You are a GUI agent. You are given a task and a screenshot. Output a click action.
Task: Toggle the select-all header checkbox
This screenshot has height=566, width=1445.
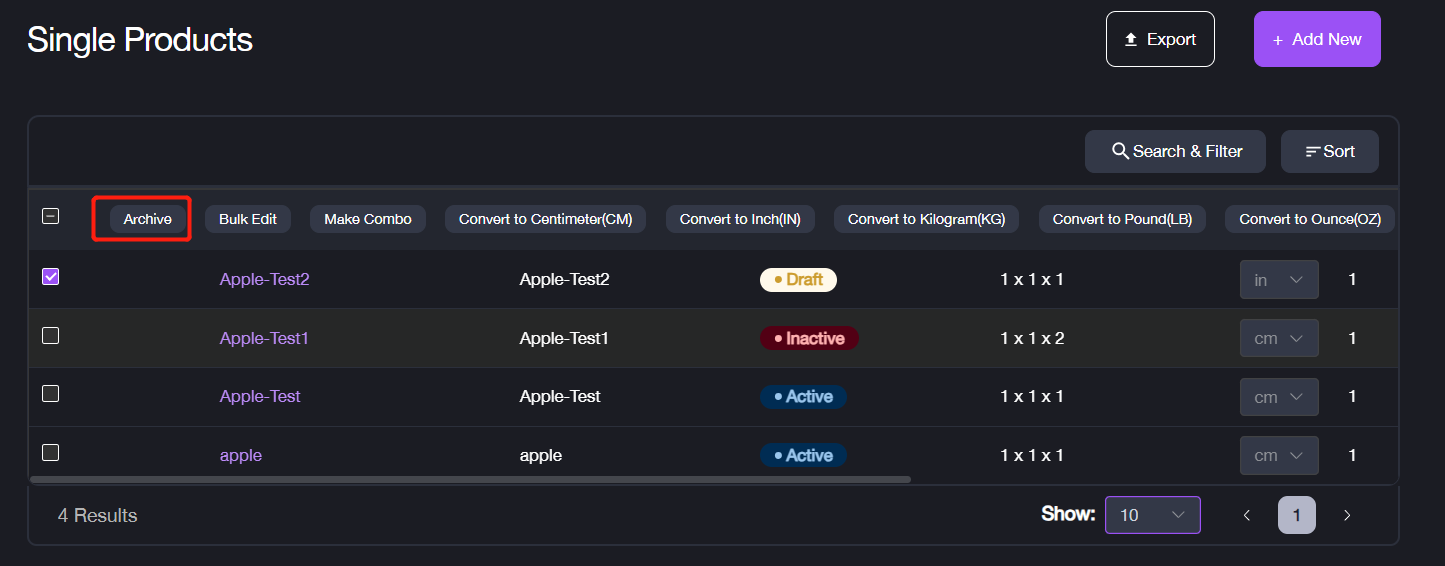[x=50, y=216]
